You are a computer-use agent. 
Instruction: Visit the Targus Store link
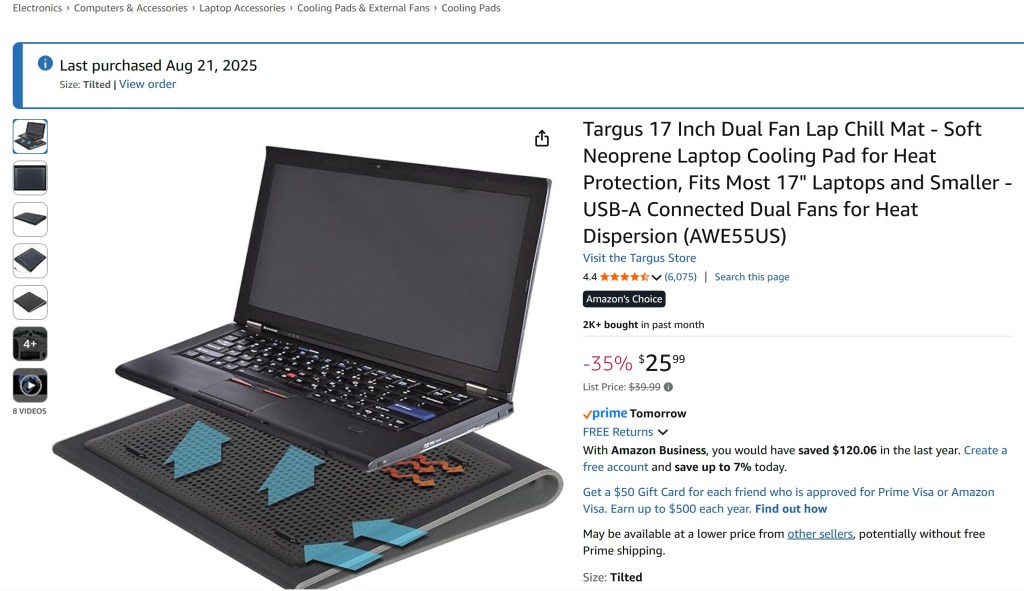[x=639, y=258]
